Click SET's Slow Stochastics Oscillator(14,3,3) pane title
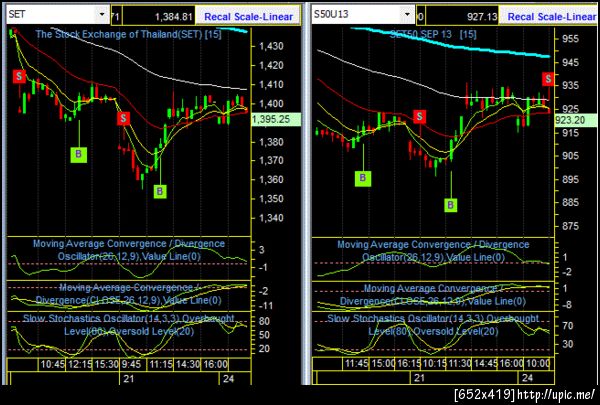 129,325
